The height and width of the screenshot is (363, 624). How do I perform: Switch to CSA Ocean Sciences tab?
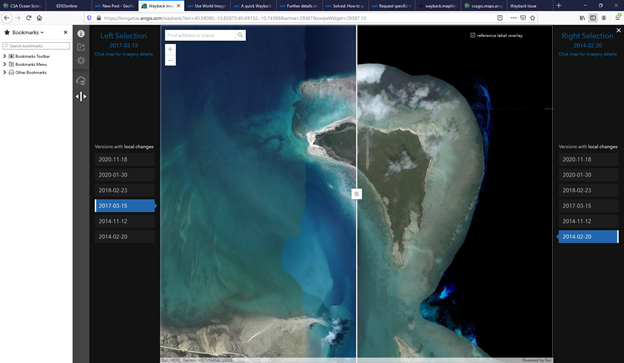click(x=23, y=6)
